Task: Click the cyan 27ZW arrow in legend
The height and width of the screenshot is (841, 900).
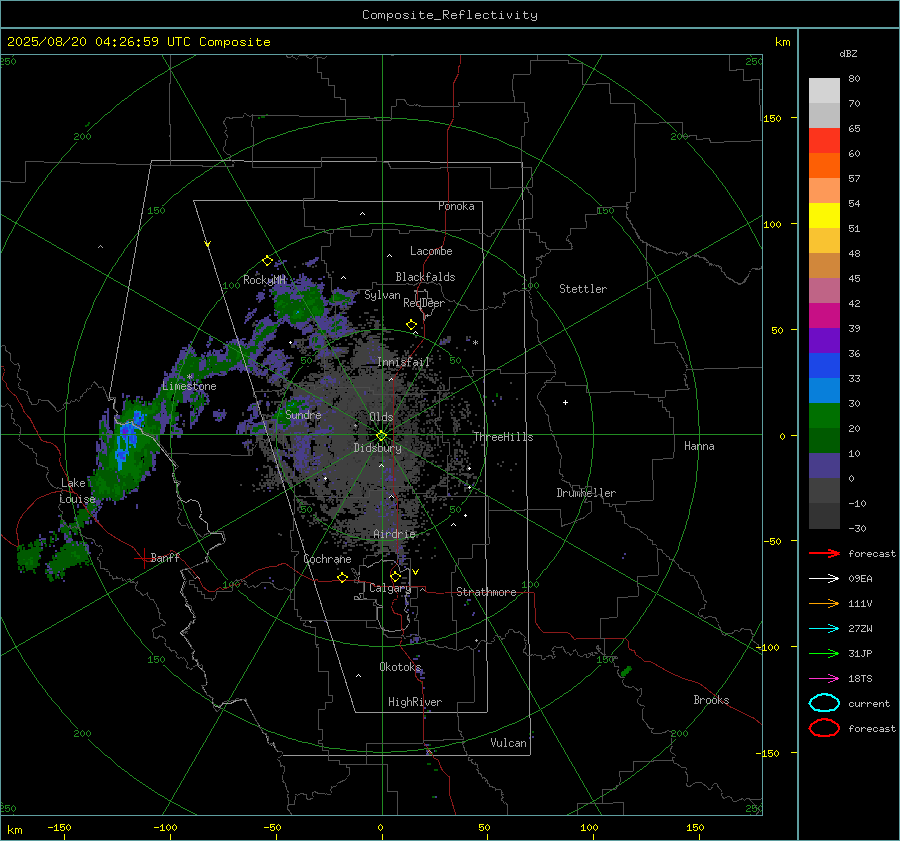Action: click(824, 629)
